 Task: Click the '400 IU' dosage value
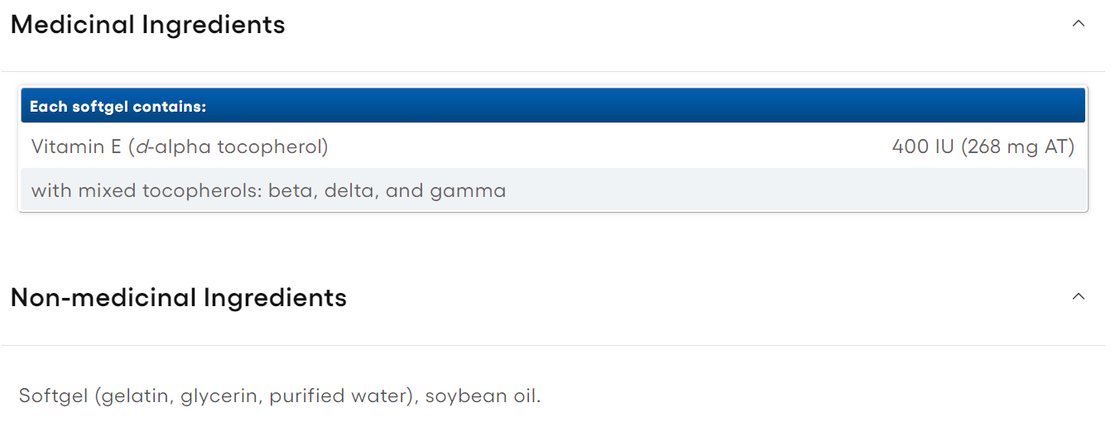coord(922,147)
